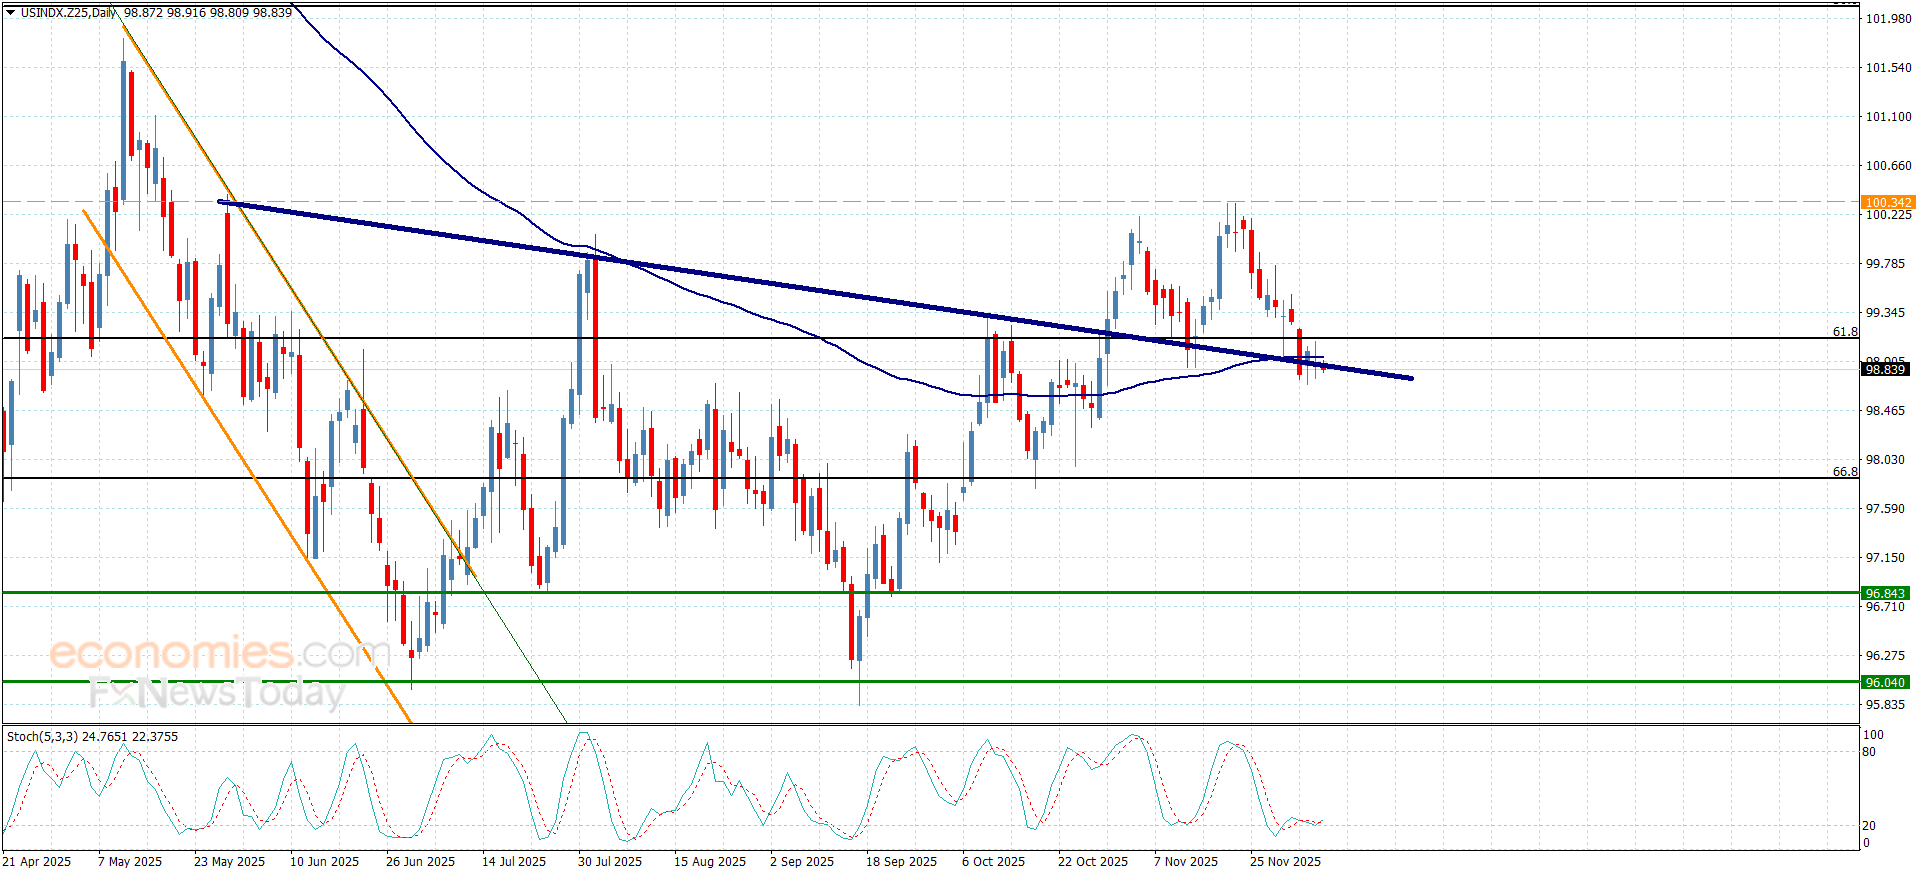Click the stochastic 20 level label
The width and height of the screenshot is (1916, 874).
pos(1869,826)
